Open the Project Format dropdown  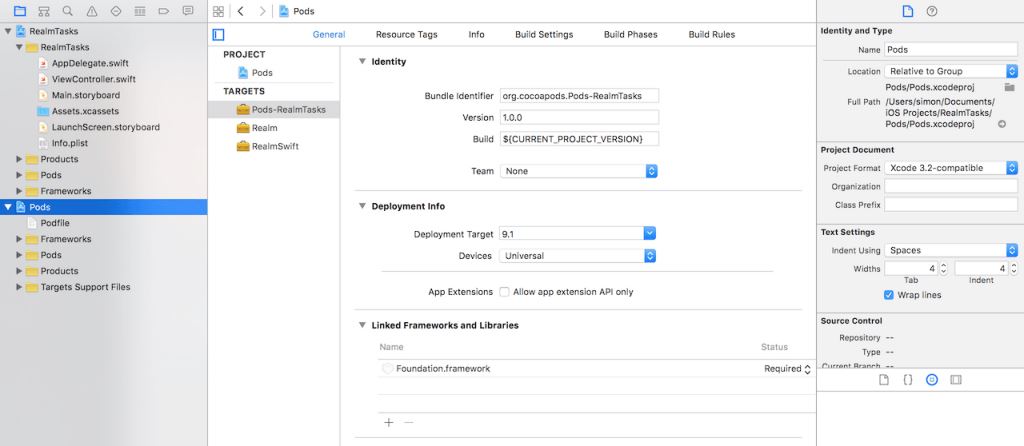coord(1012,168)
